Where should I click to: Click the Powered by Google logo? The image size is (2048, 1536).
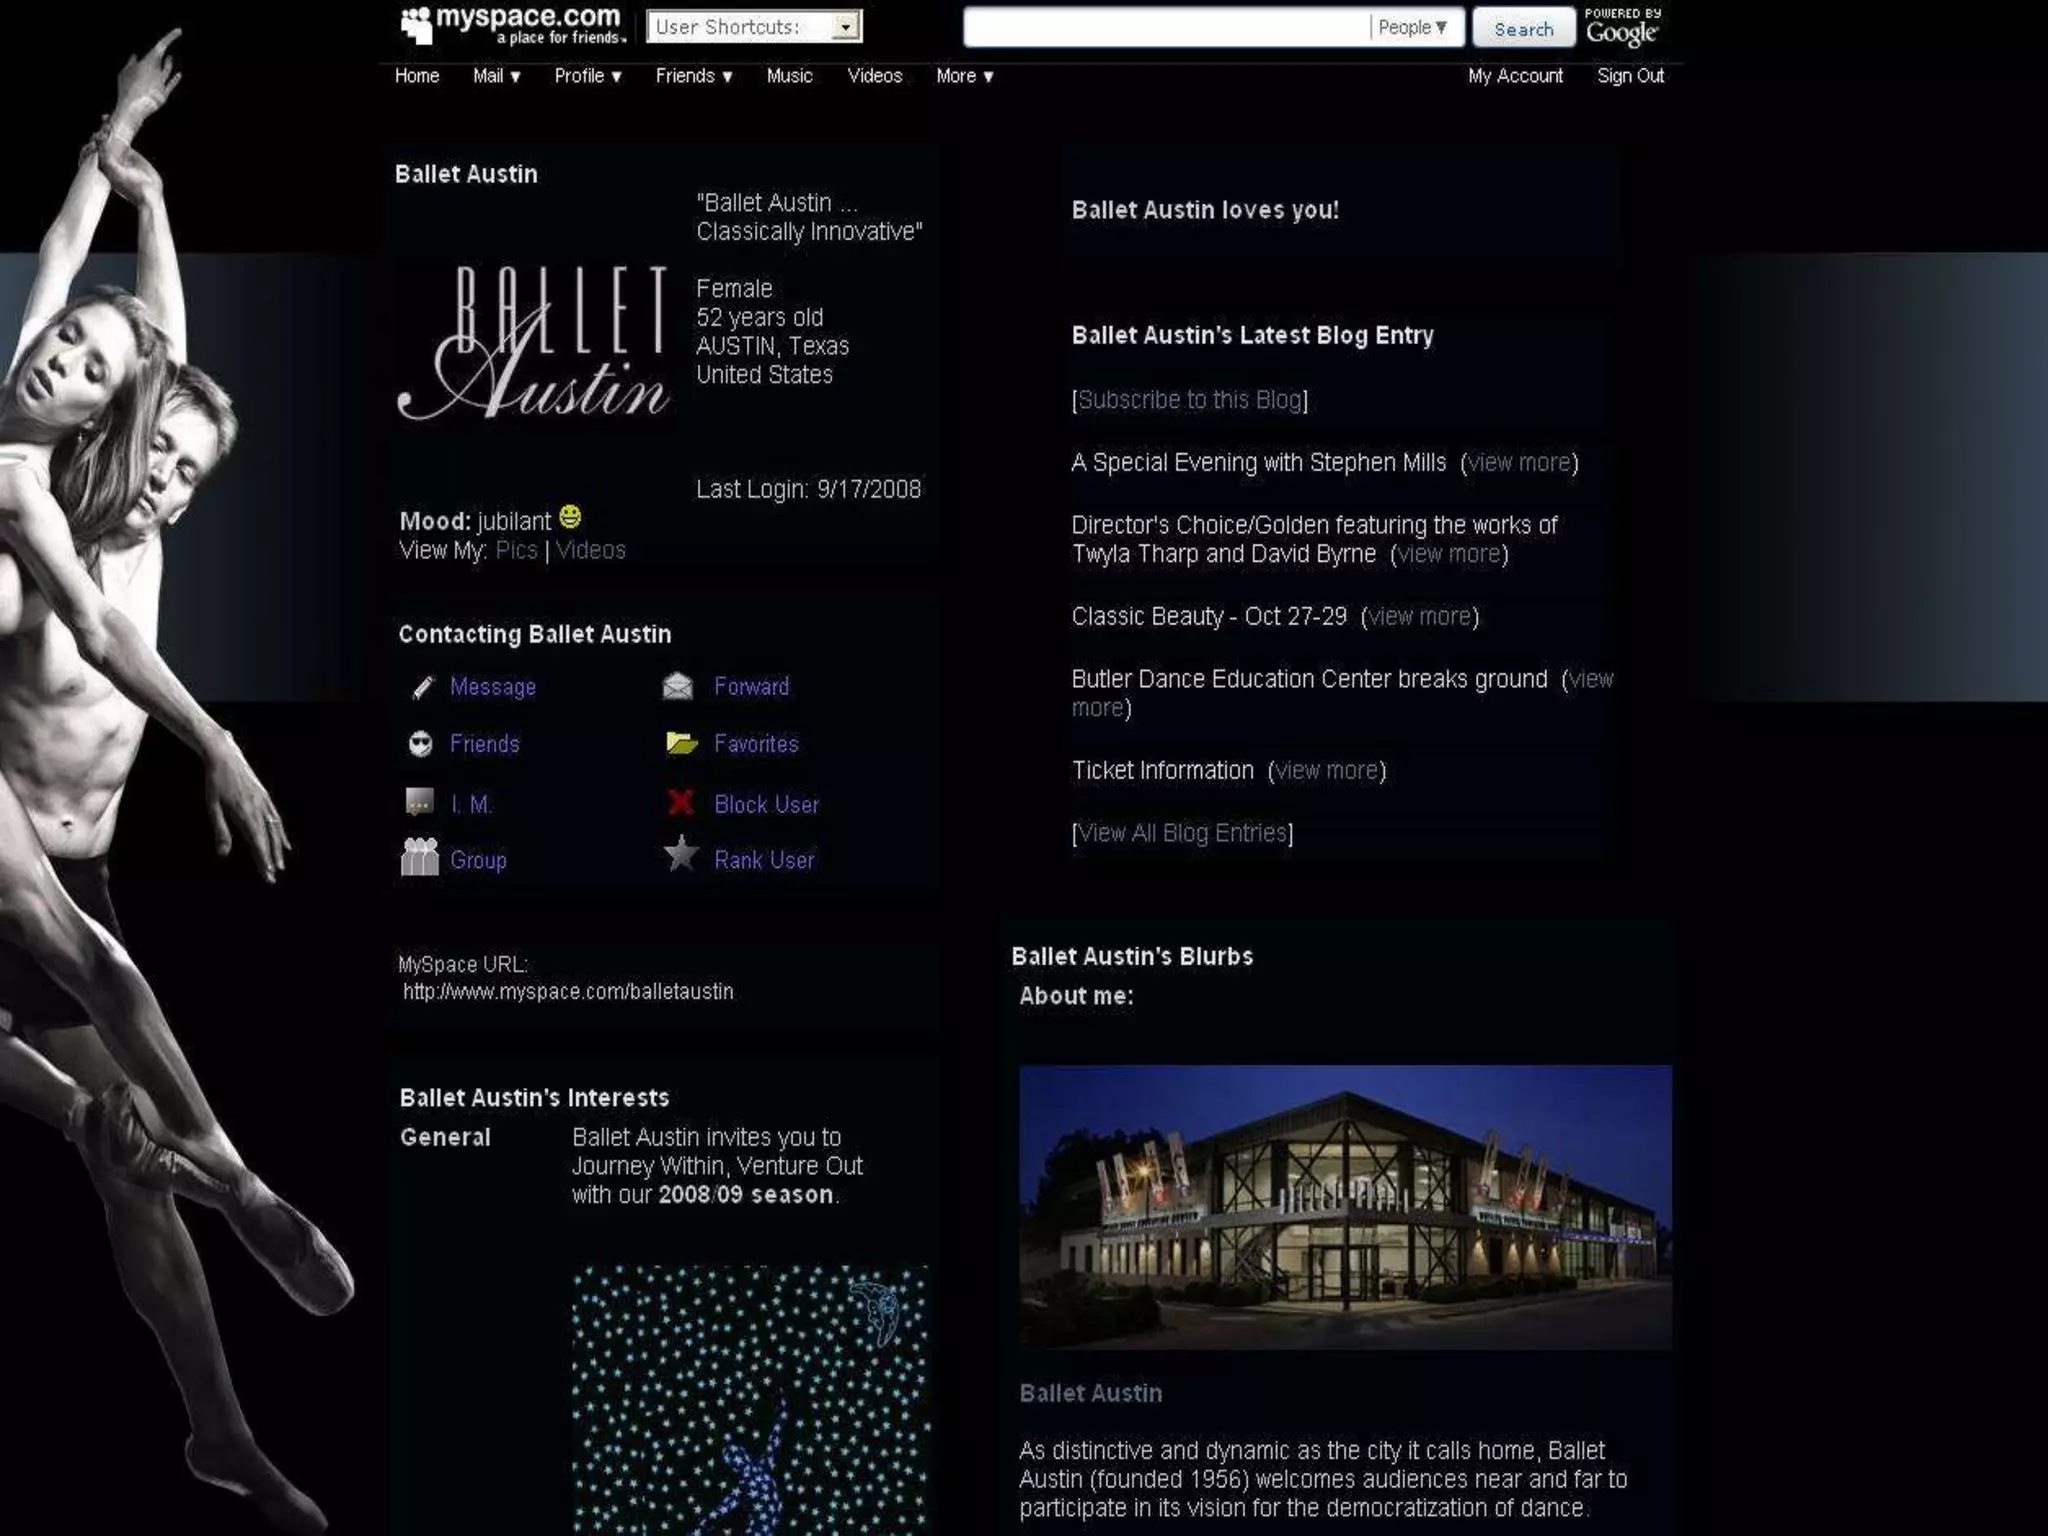(x=1623, y=27)
